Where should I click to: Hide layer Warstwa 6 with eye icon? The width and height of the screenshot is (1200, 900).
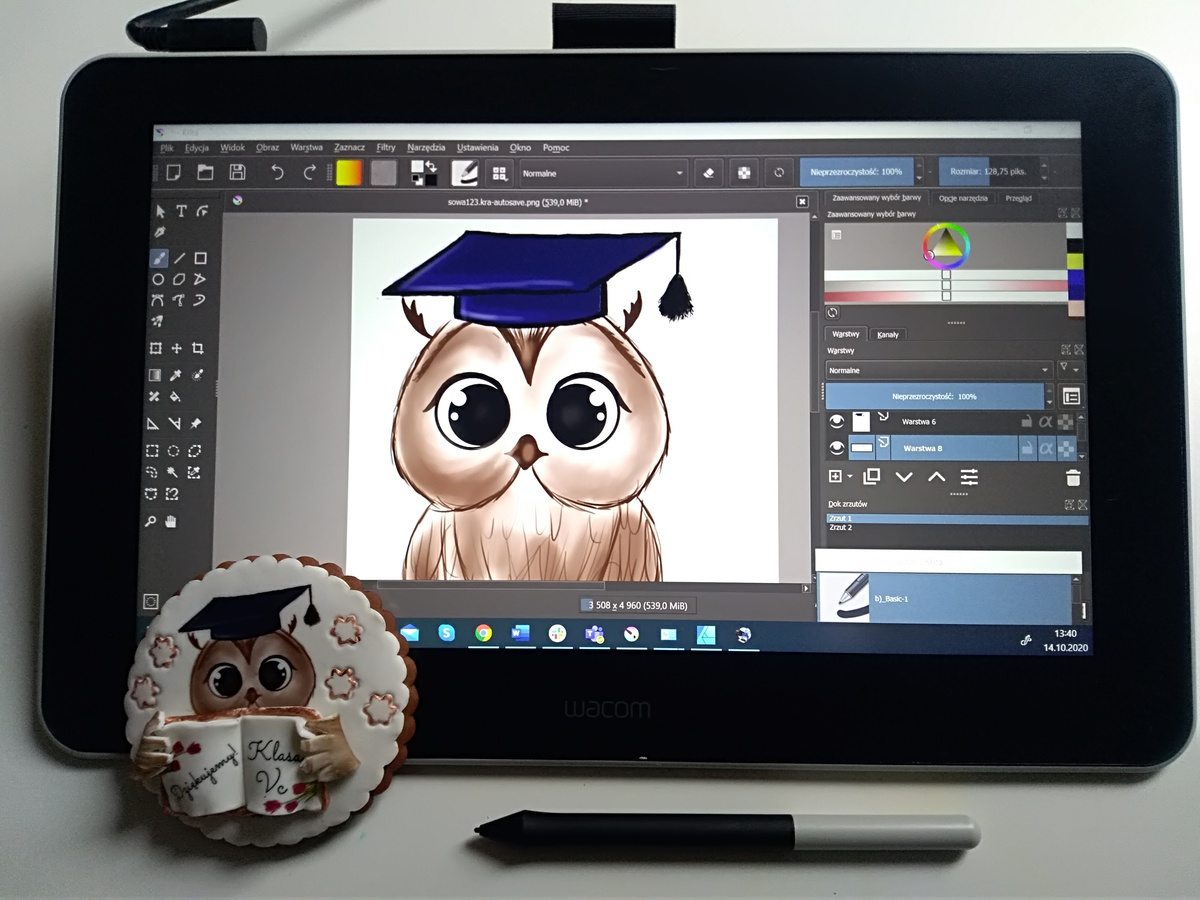836,422
